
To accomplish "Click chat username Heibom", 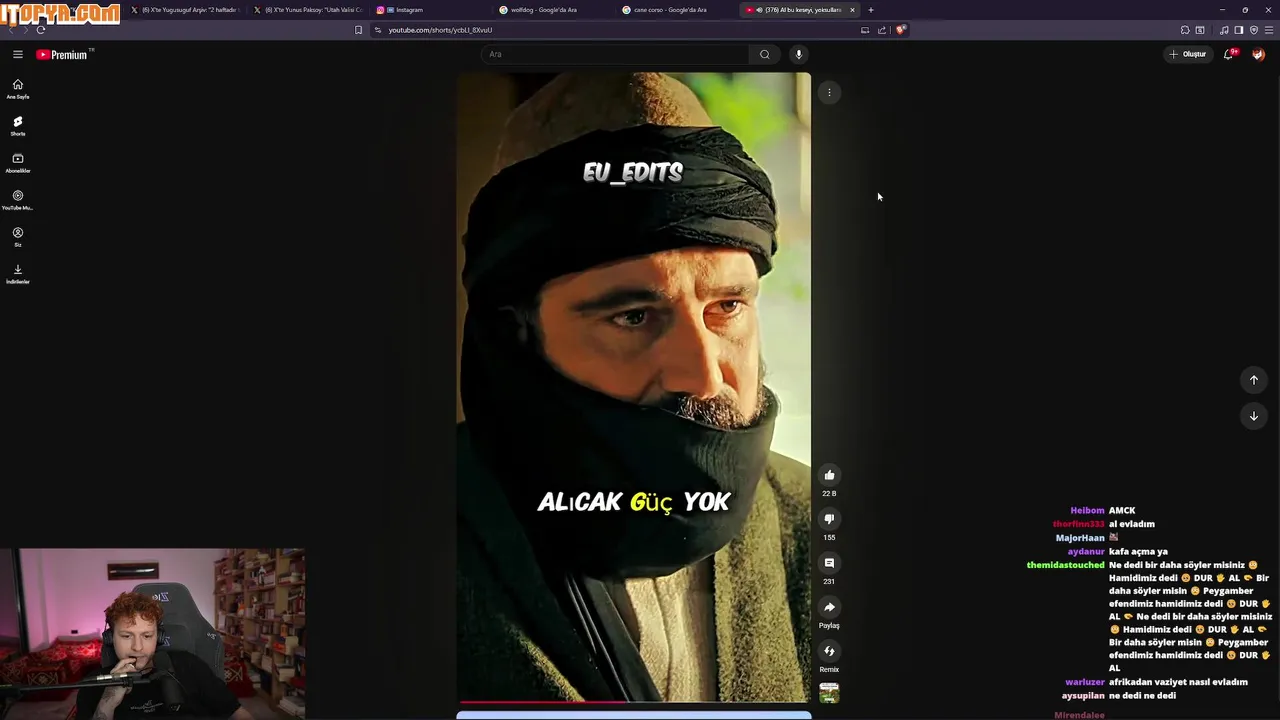I will click(1087, 511).
